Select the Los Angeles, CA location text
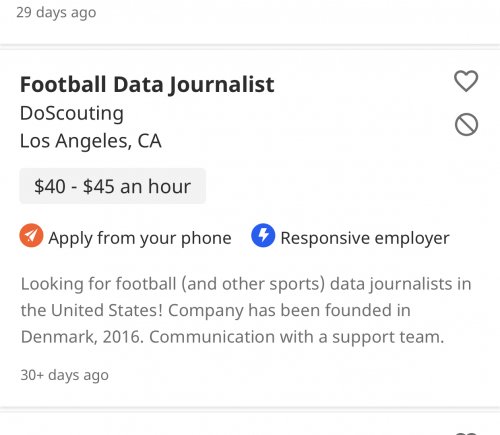The image size is (500, 435). (91, 141)
